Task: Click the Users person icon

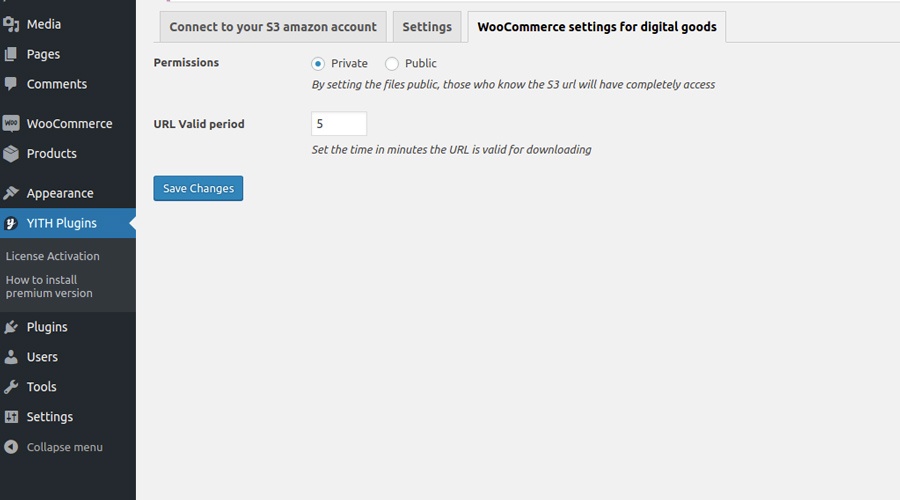Action: [10, 356]
